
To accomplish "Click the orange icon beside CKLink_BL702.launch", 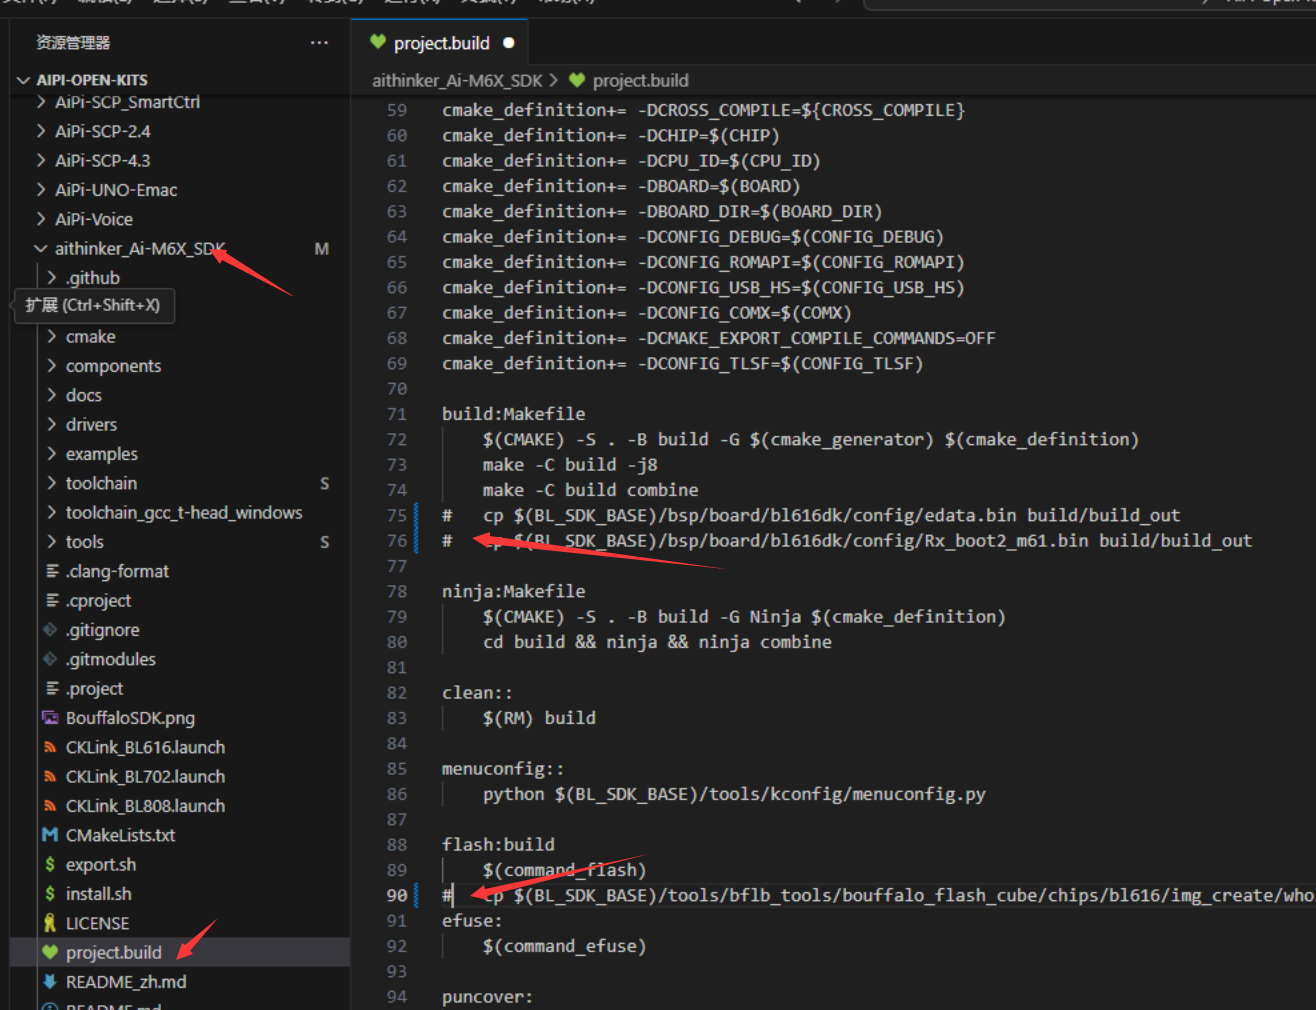I will pyautogui.click(x=50, y=777).
